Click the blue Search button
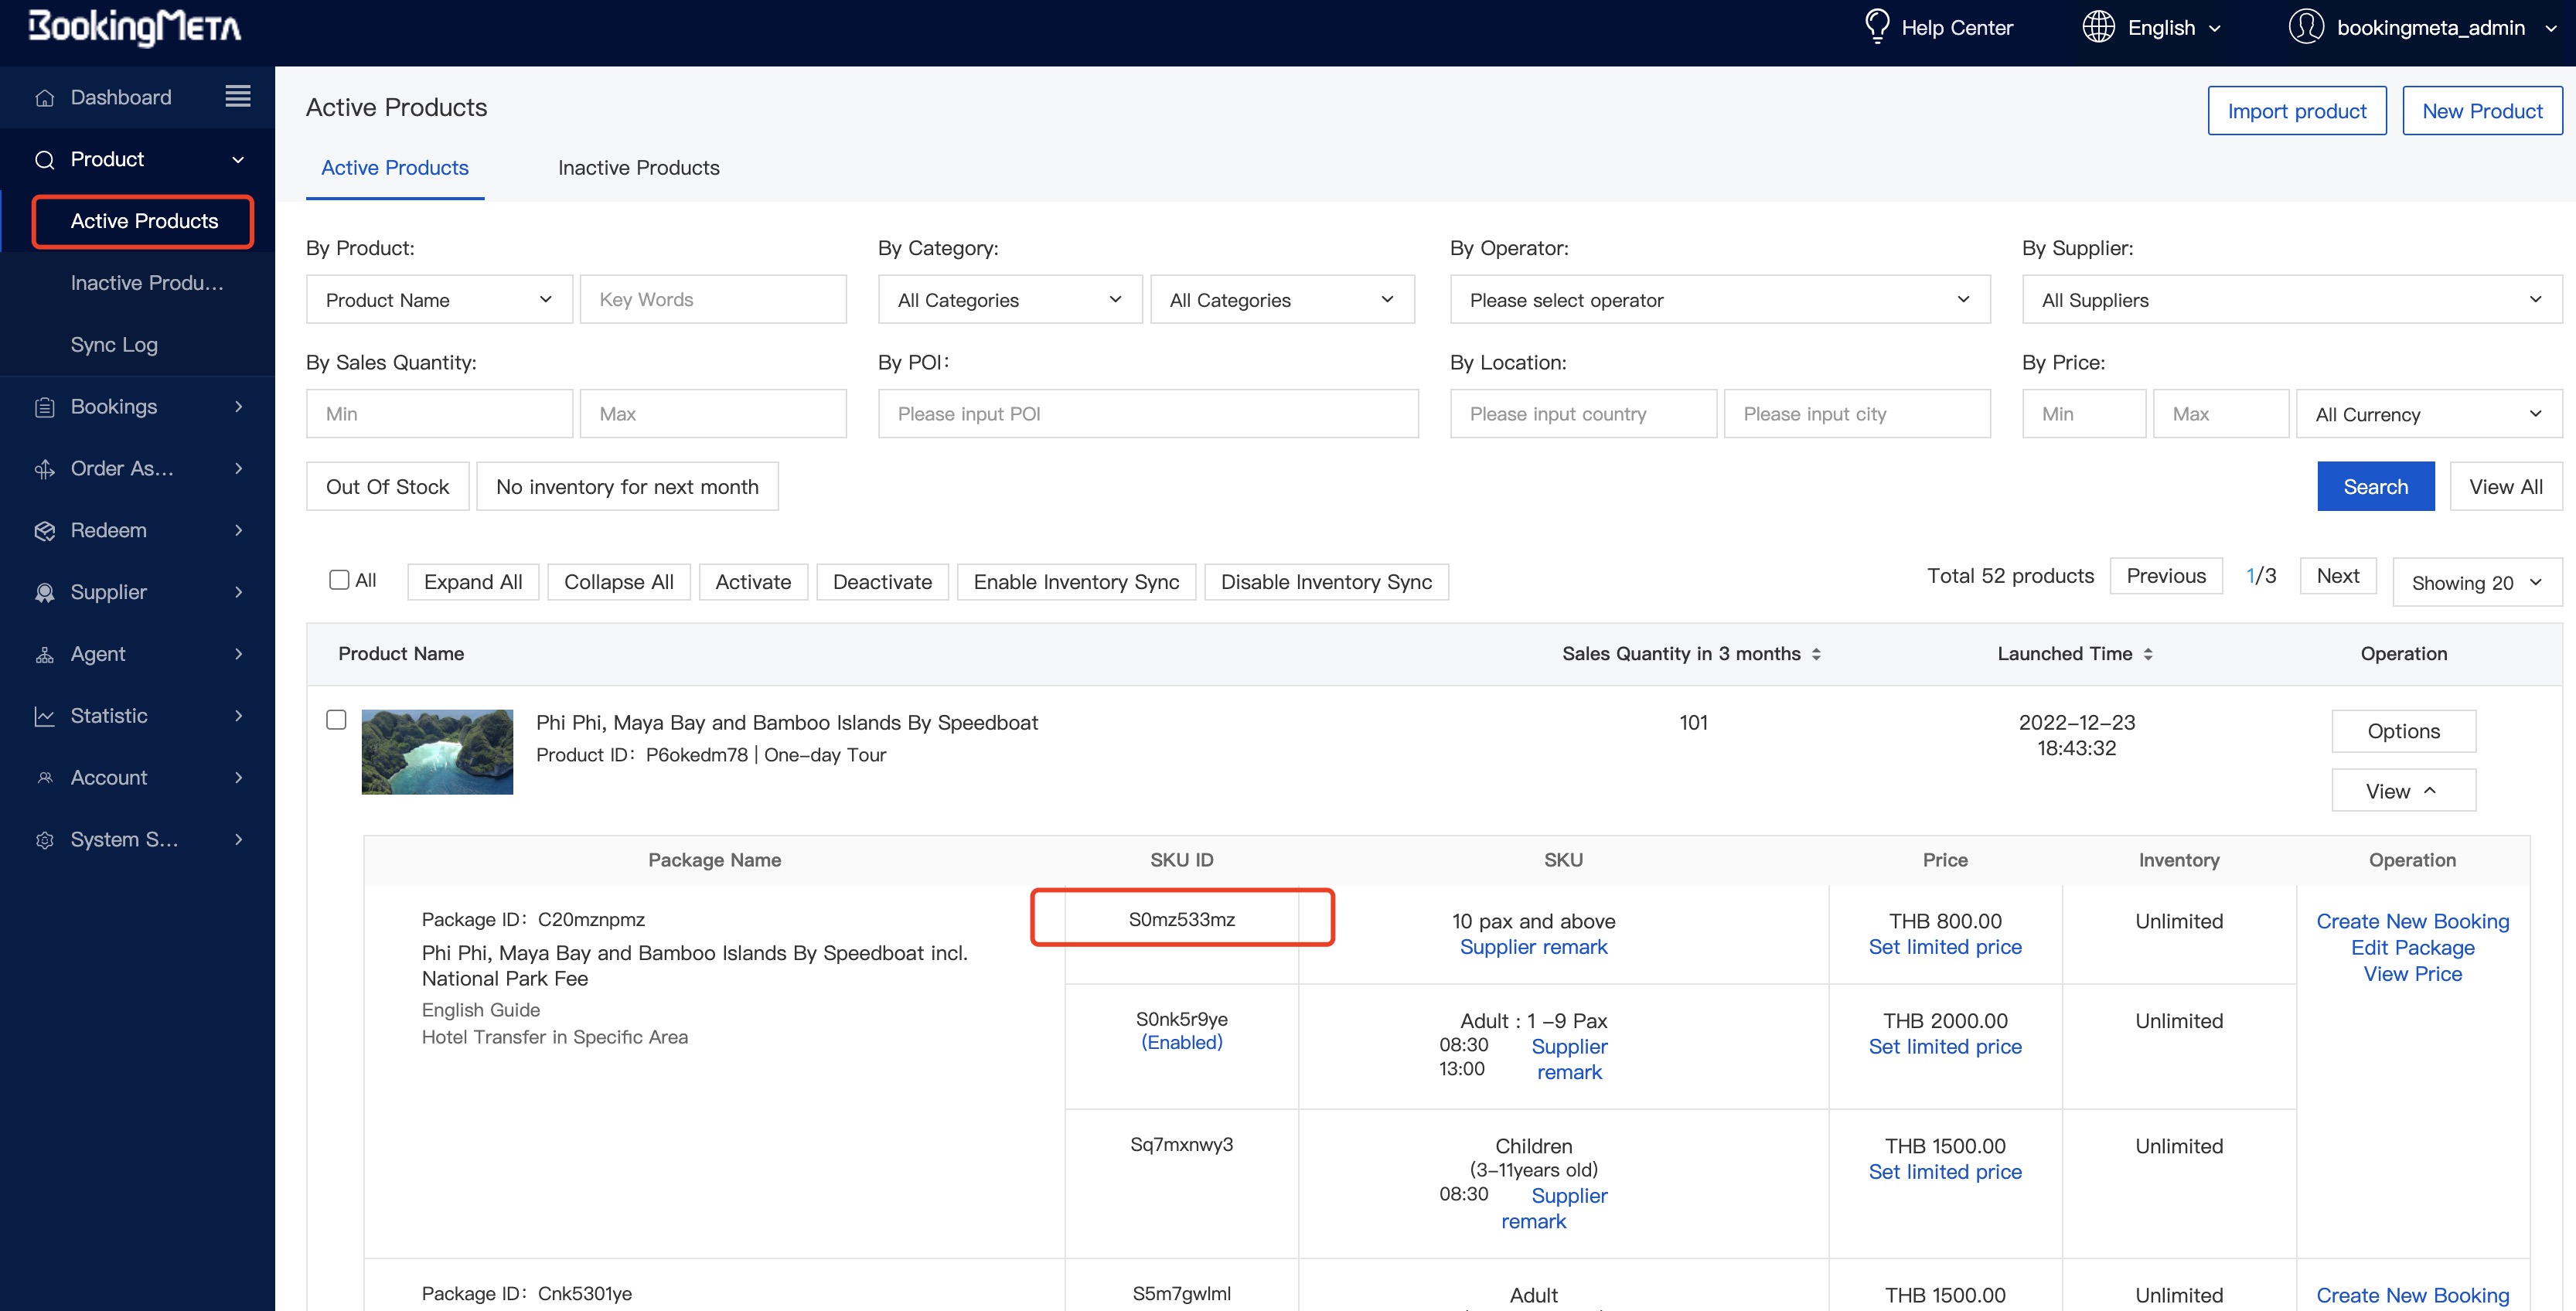Viewport: 2576px width, 1311px height. pyautogui.click(x=2375, y=487)
